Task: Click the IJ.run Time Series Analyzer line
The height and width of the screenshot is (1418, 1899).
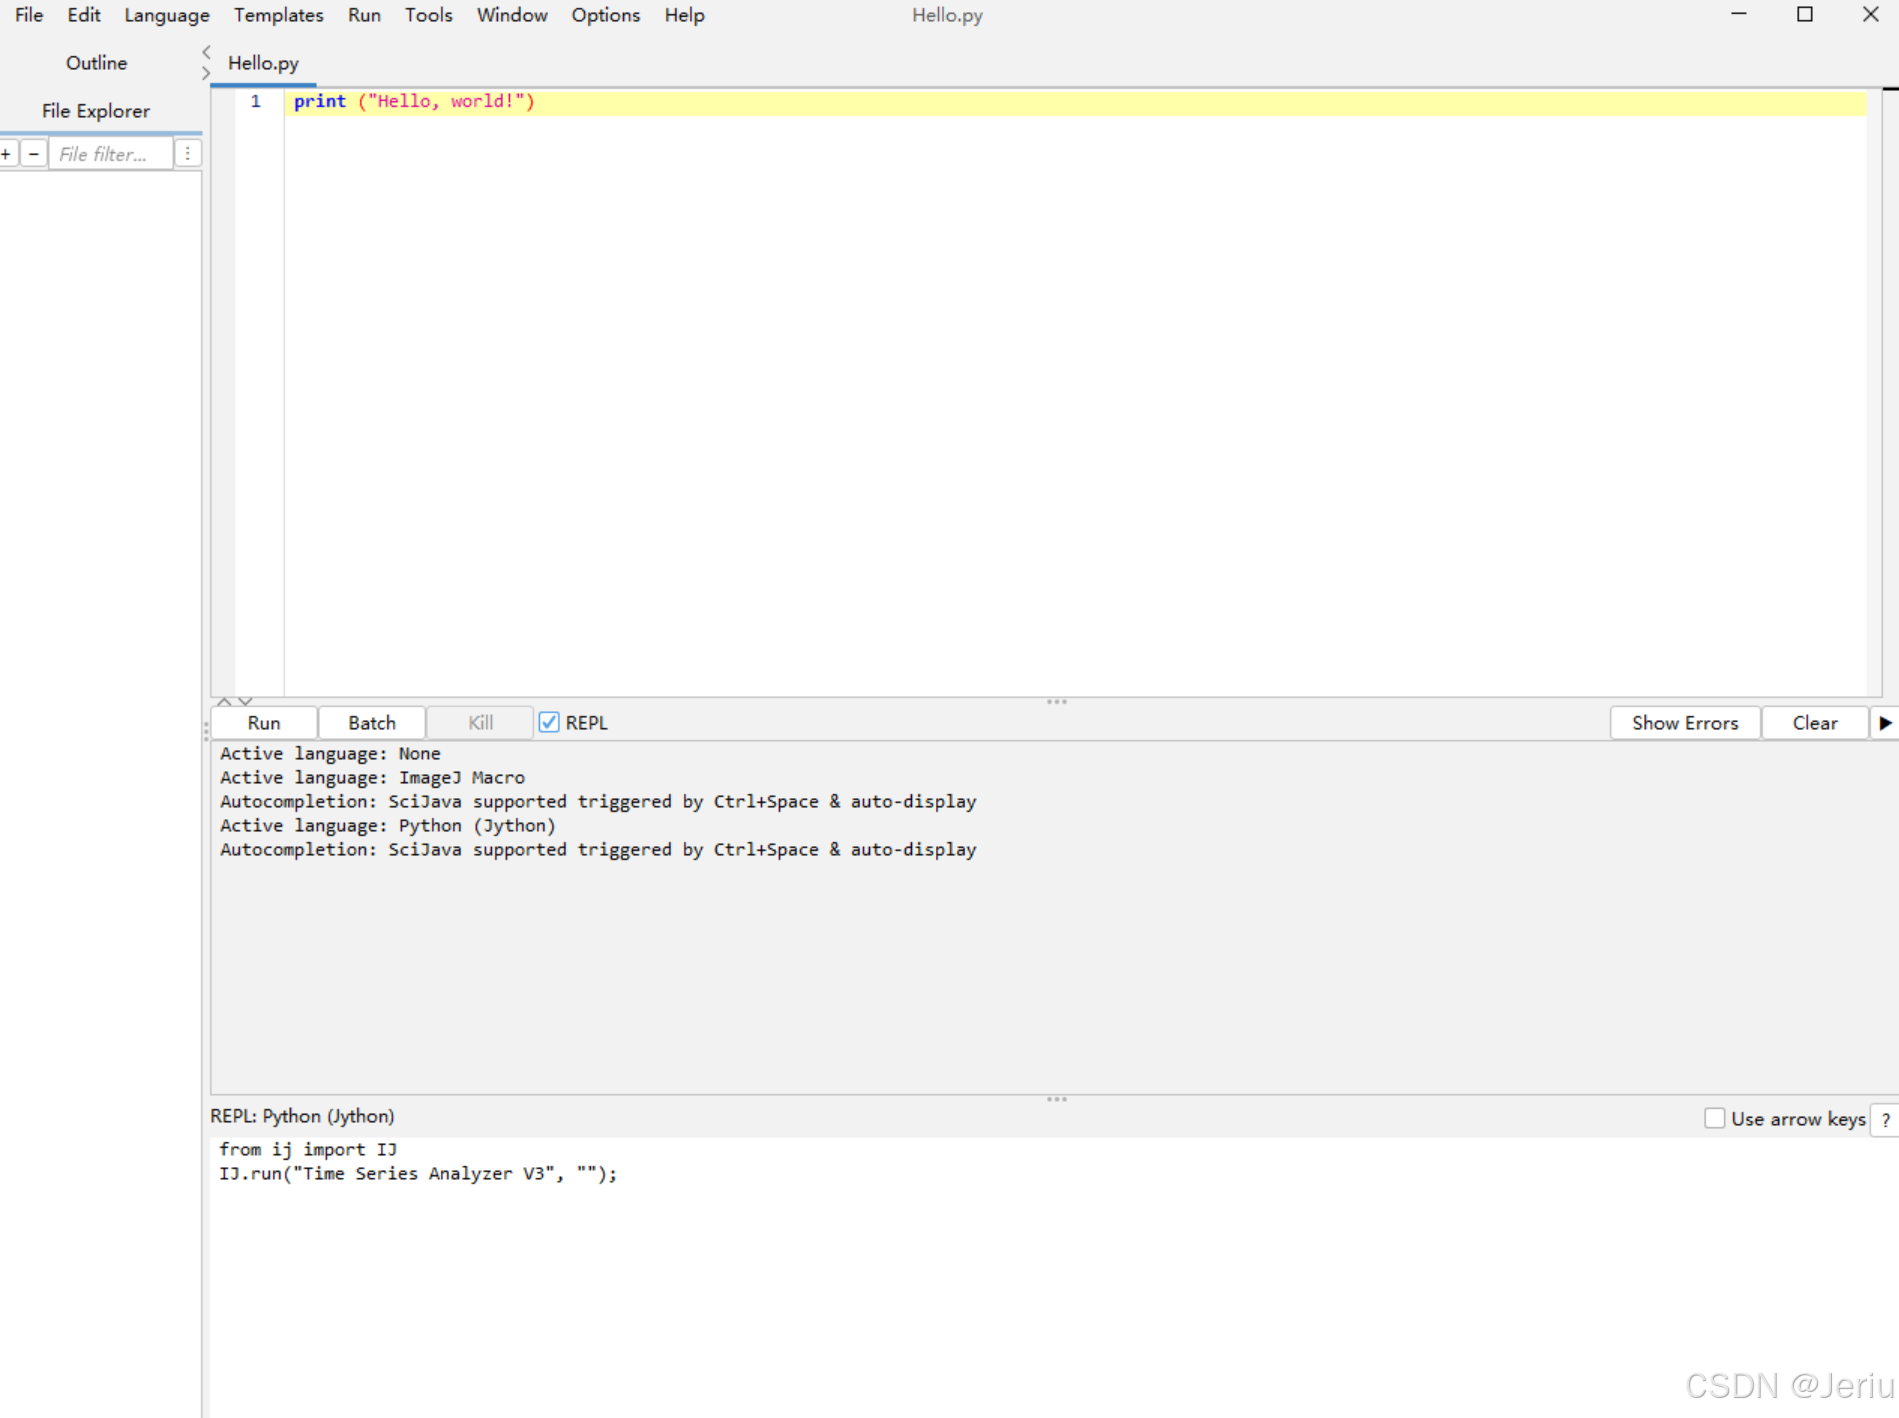Action: [418, 1173]
